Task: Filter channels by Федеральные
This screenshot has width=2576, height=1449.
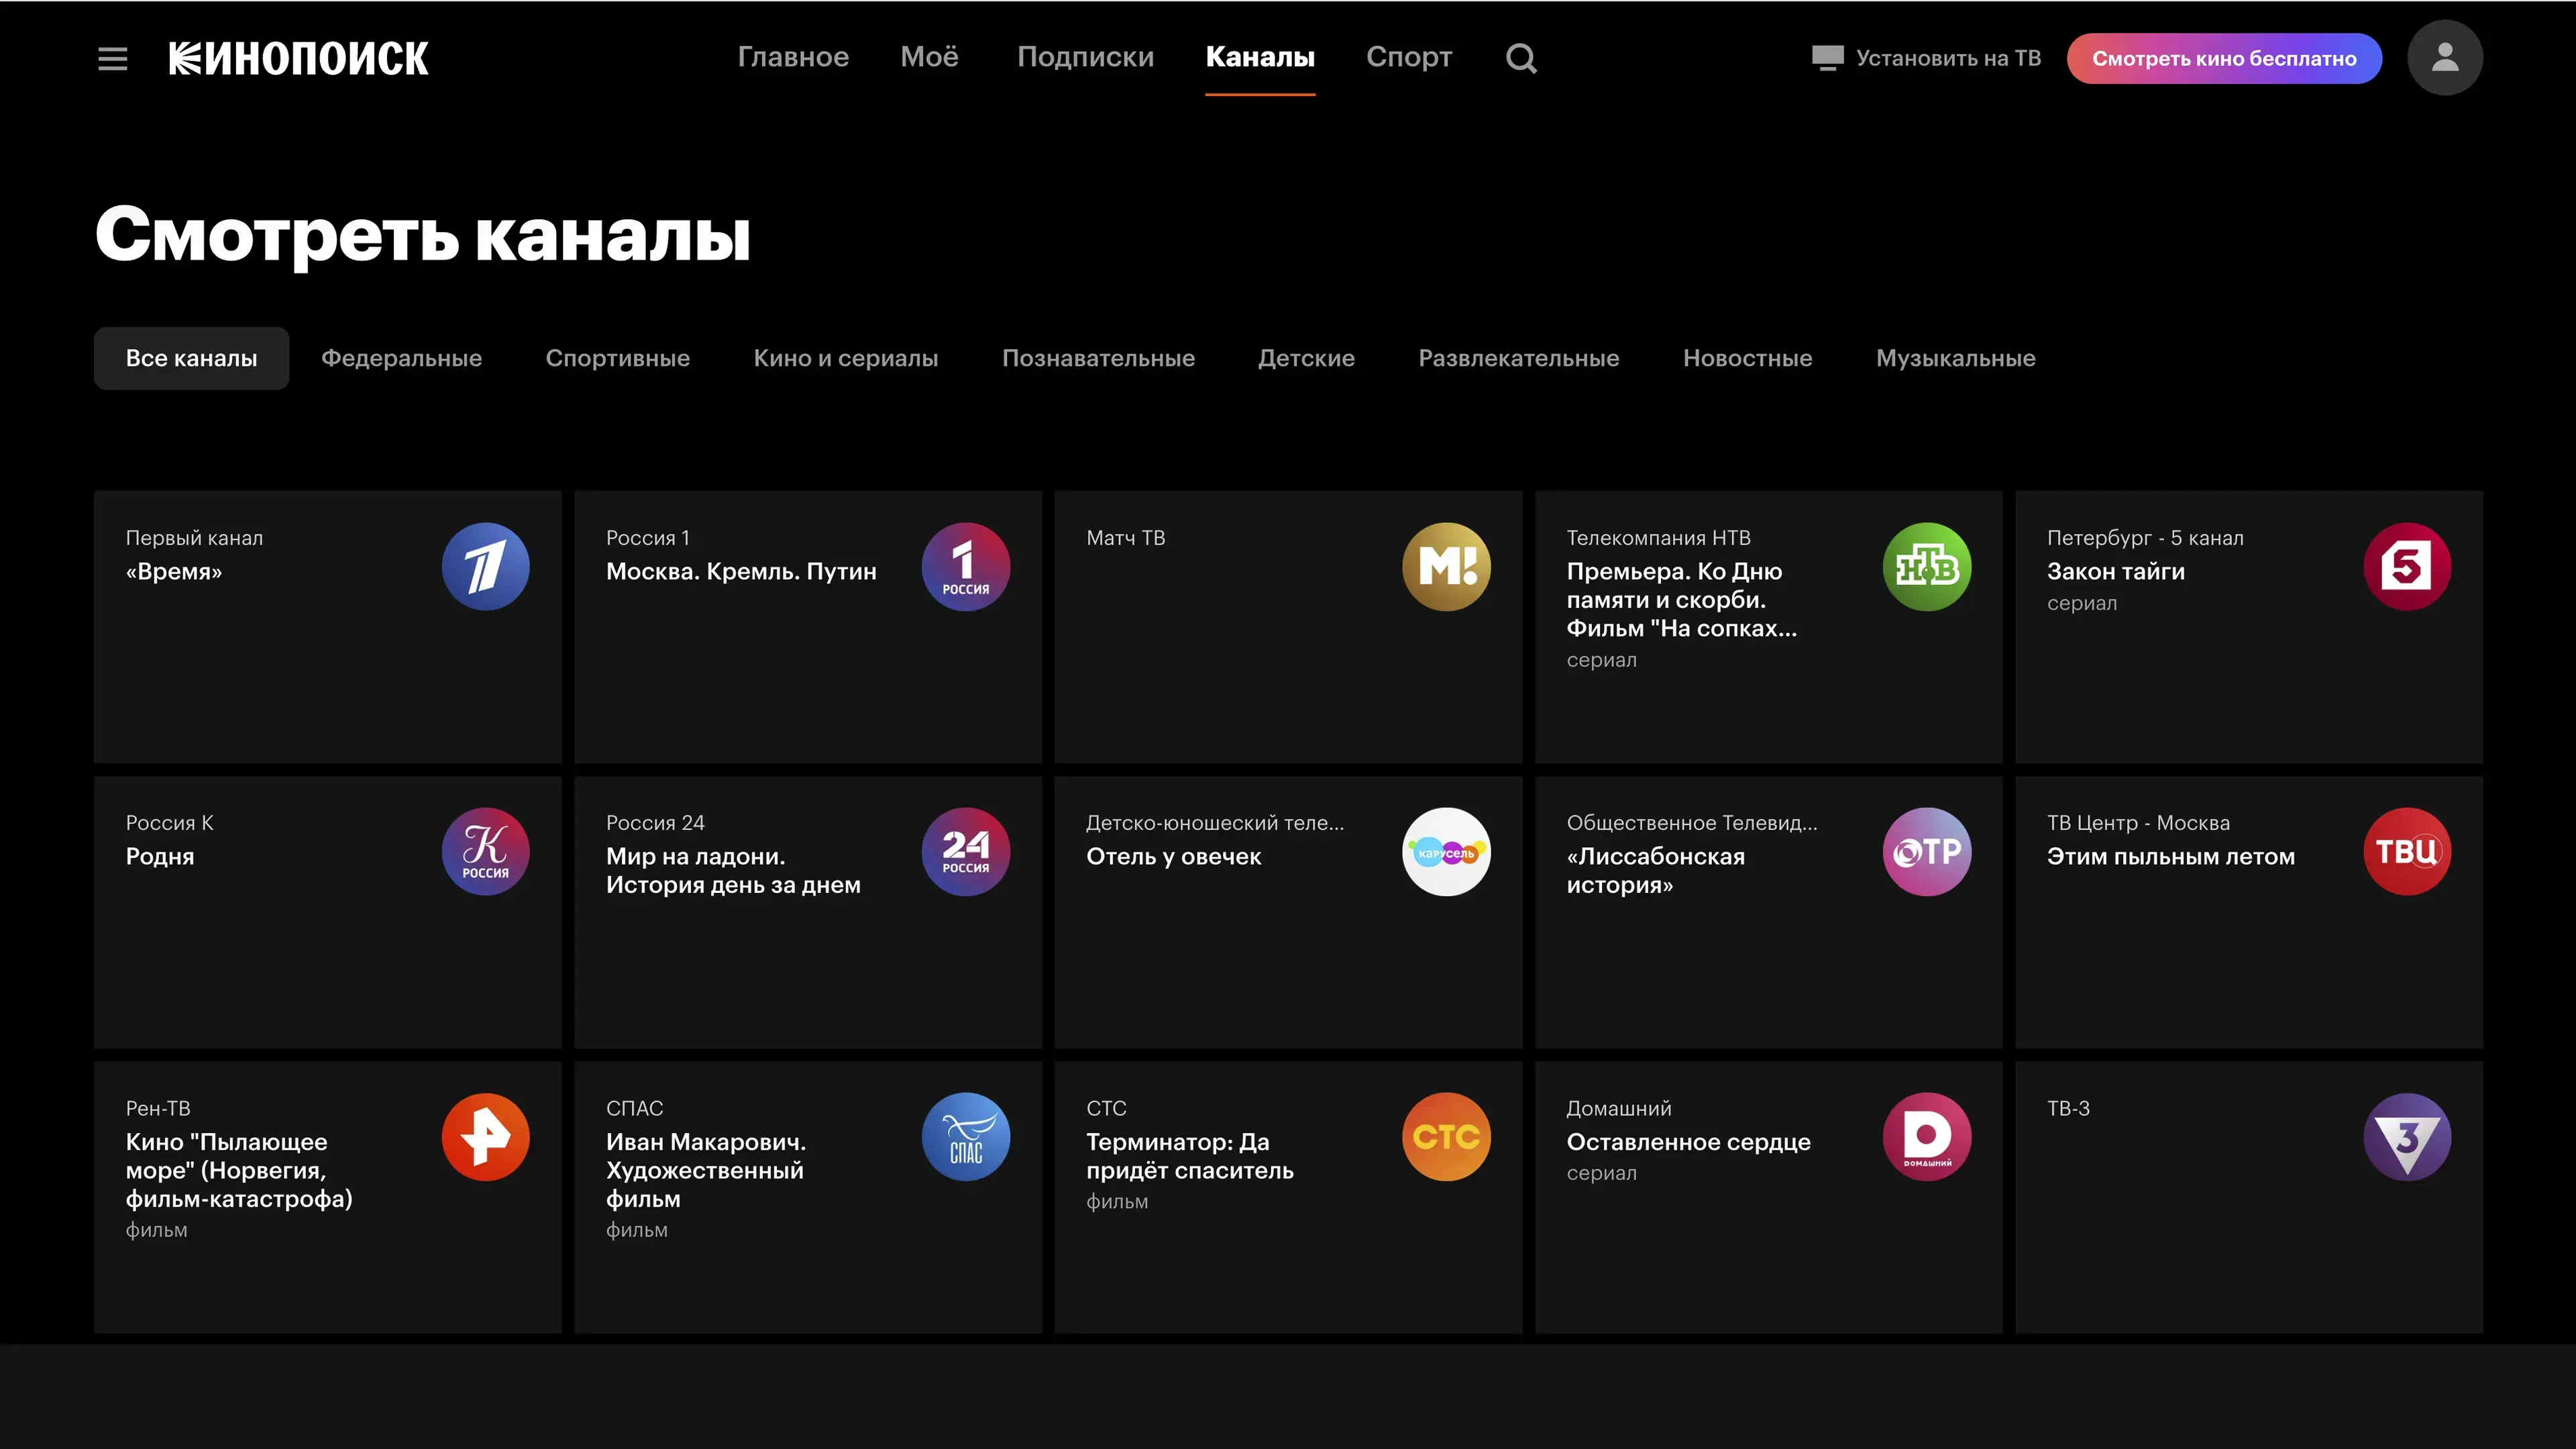Action: tap(401, 358)
